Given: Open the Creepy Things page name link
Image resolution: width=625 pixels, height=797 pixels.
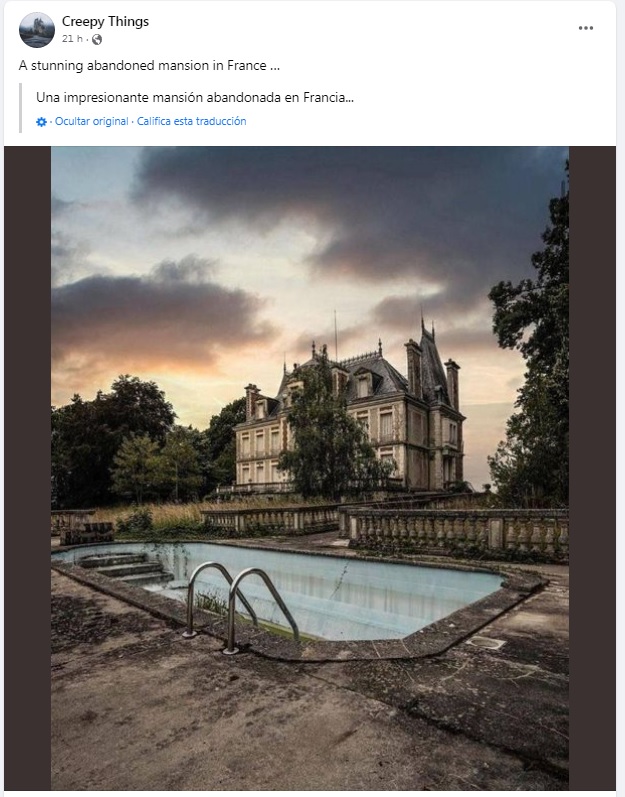Looking at the screenshot, I should click(x=105, y=21).
